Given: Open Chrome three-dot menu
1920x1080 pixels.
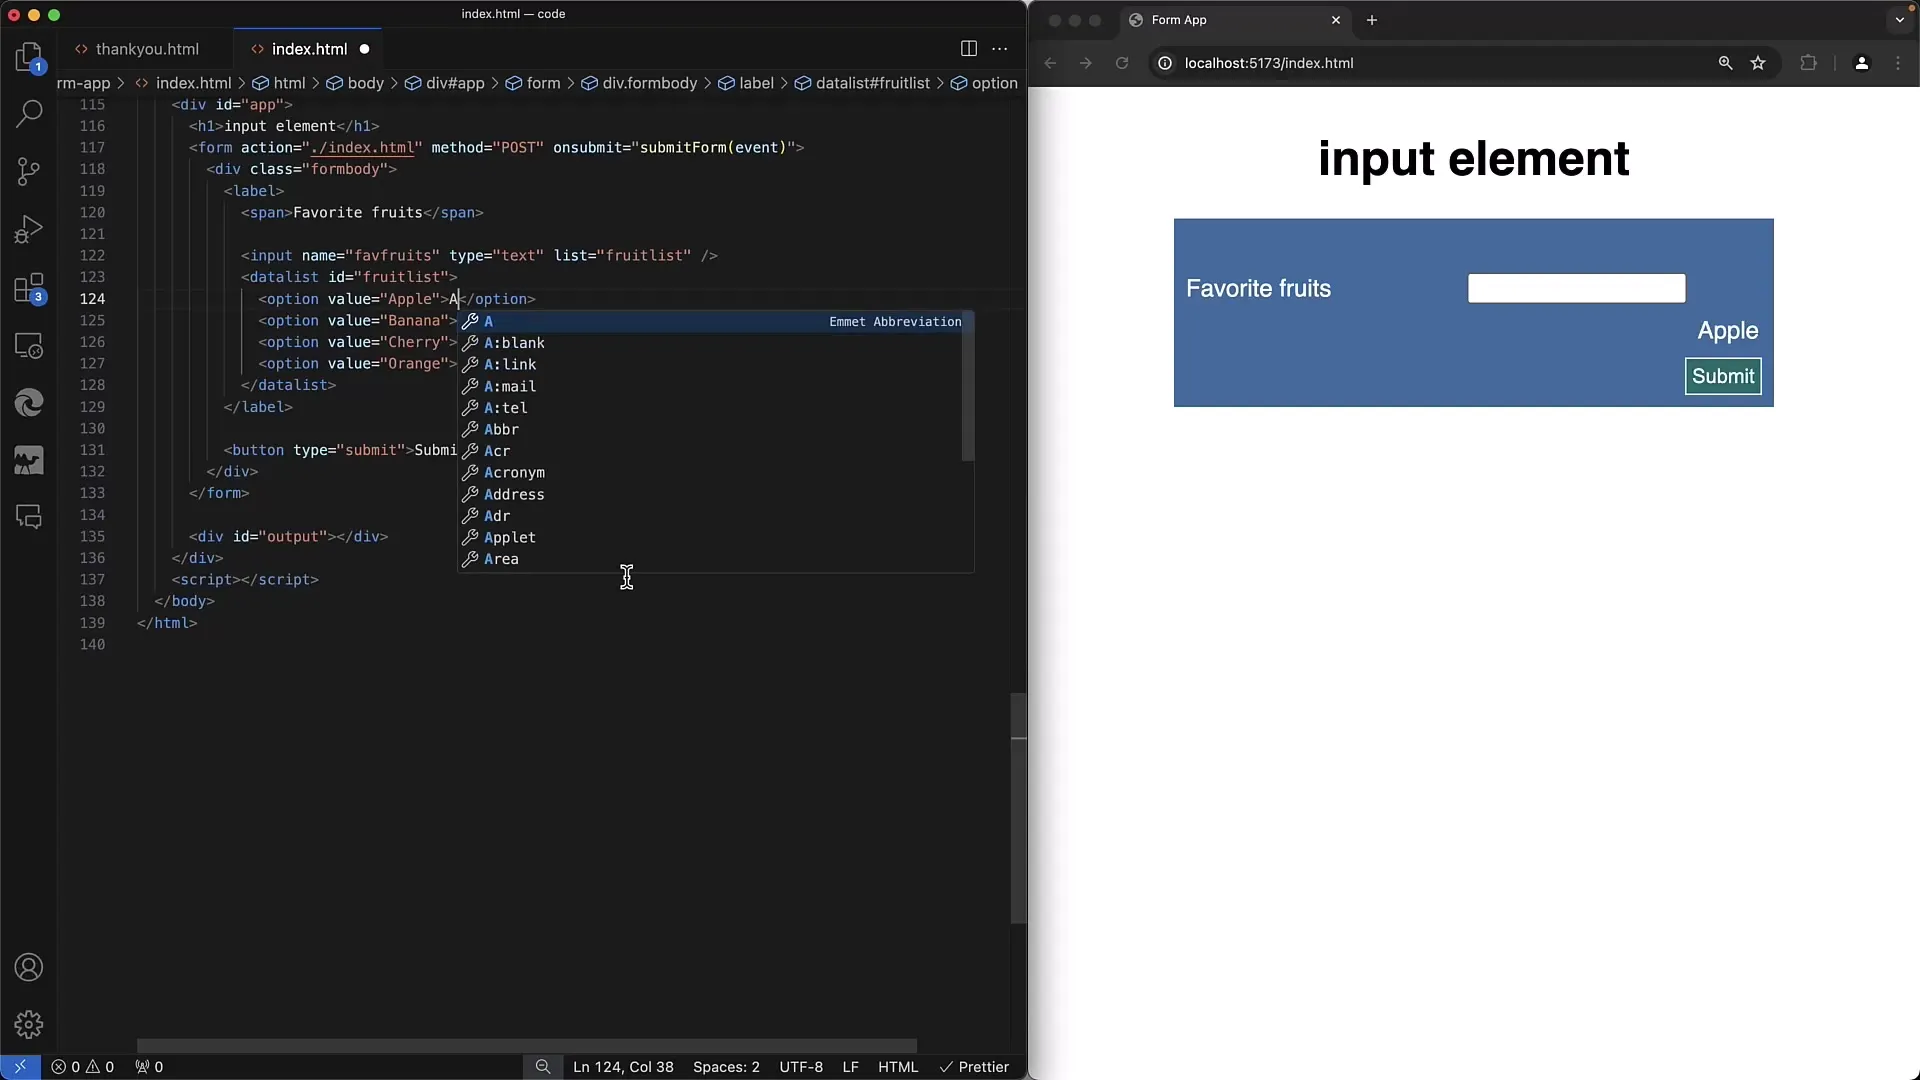Looking at the screenshot, I should (1898, 63).
